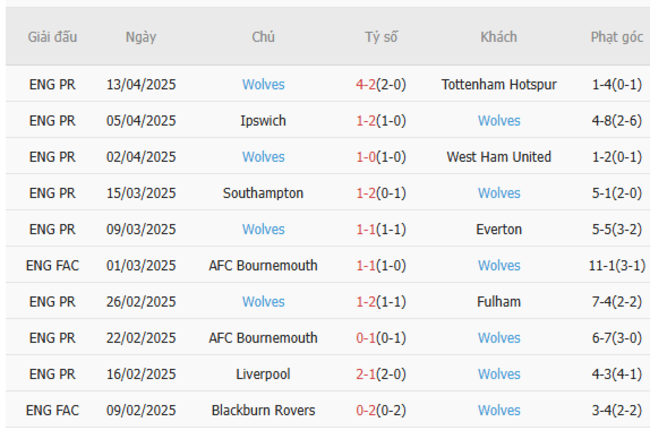The height and width of the screenshot is (439, 650).
Task: Click the Phạt góc column header
Action: (616, 37)
